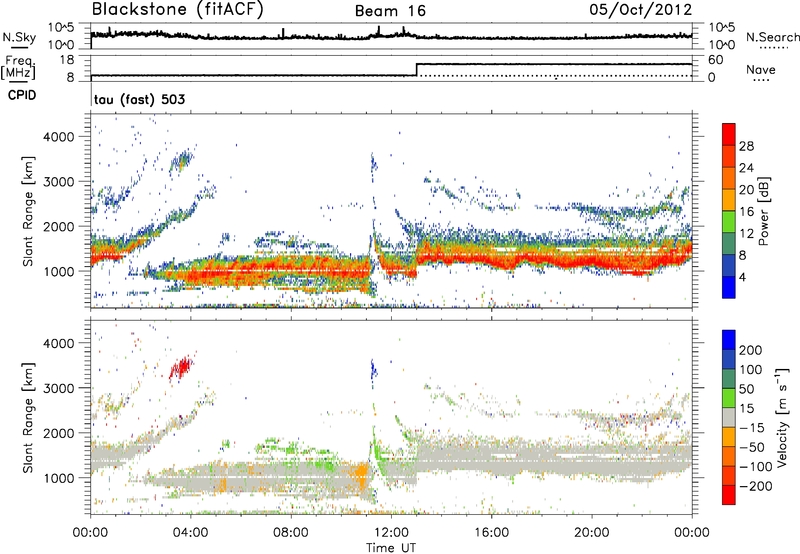Screen dimensions: 800x554
Task: Click the date "05/Oct/2012"
Action: tap(641, 10)
